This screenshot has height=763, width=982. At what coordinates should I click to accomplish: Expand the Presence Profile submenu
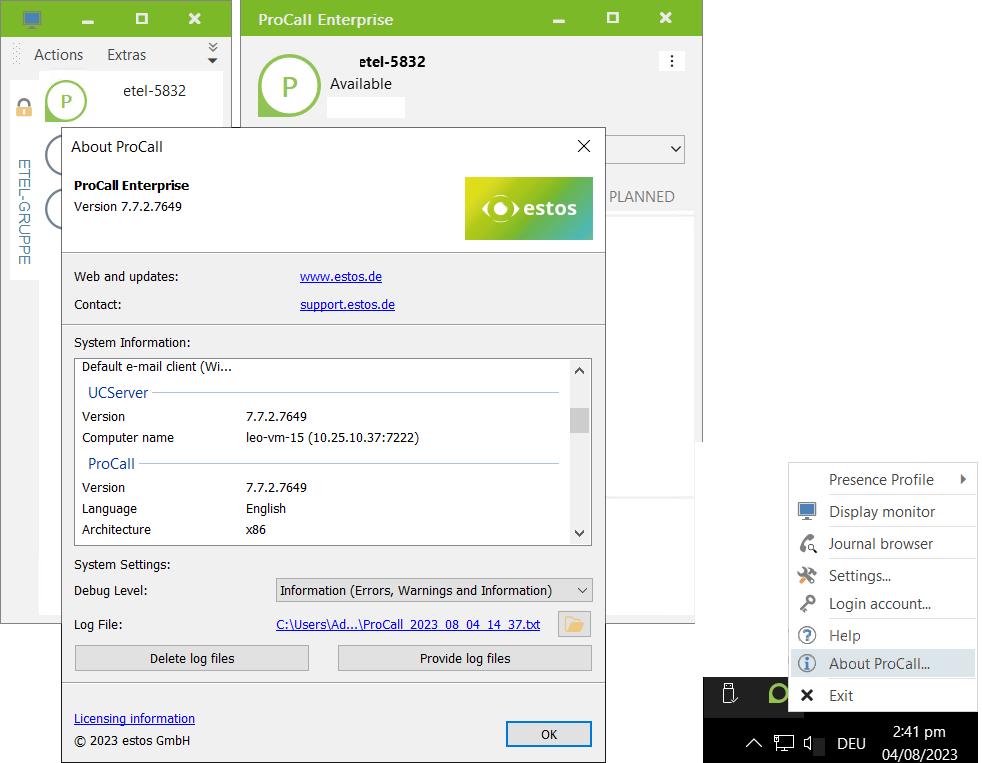point(882,480)
